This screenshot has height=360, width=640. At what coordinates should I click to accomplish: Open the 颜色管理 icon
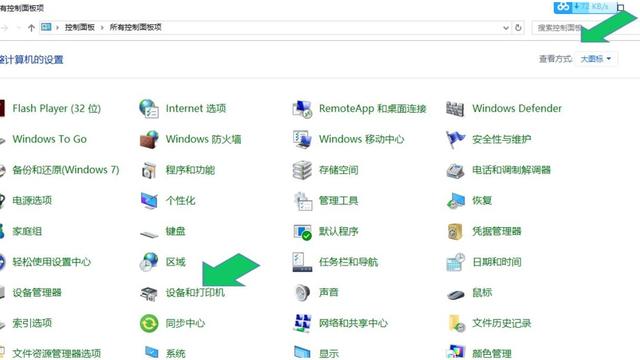coord(456,352)
